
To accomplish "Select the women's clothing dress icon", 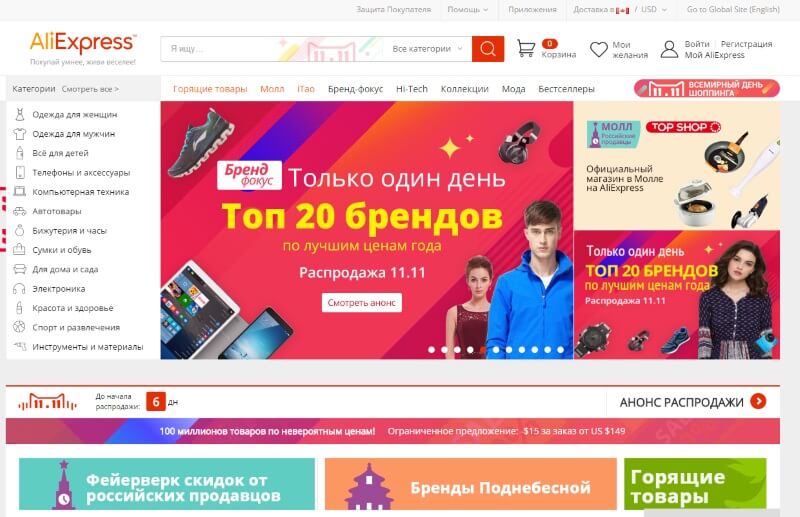I will click(x=19, y=114).
